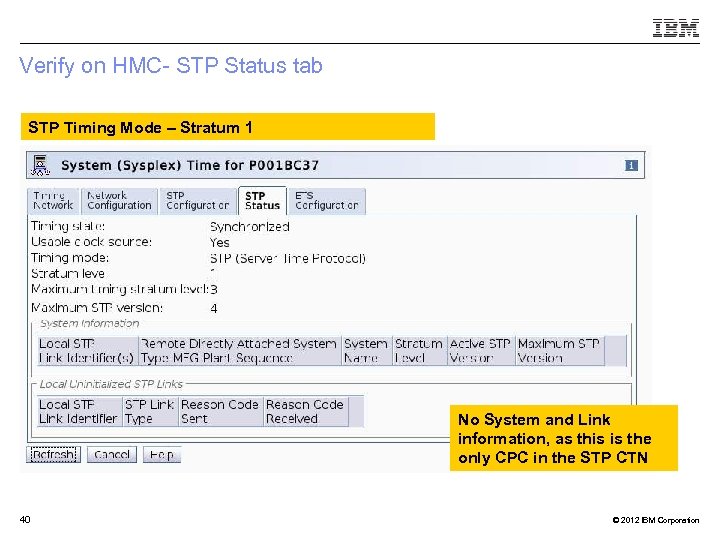Click the Reason Code Received column header
The width and height of the screenshot is (720, 540).
coord(306,411)
